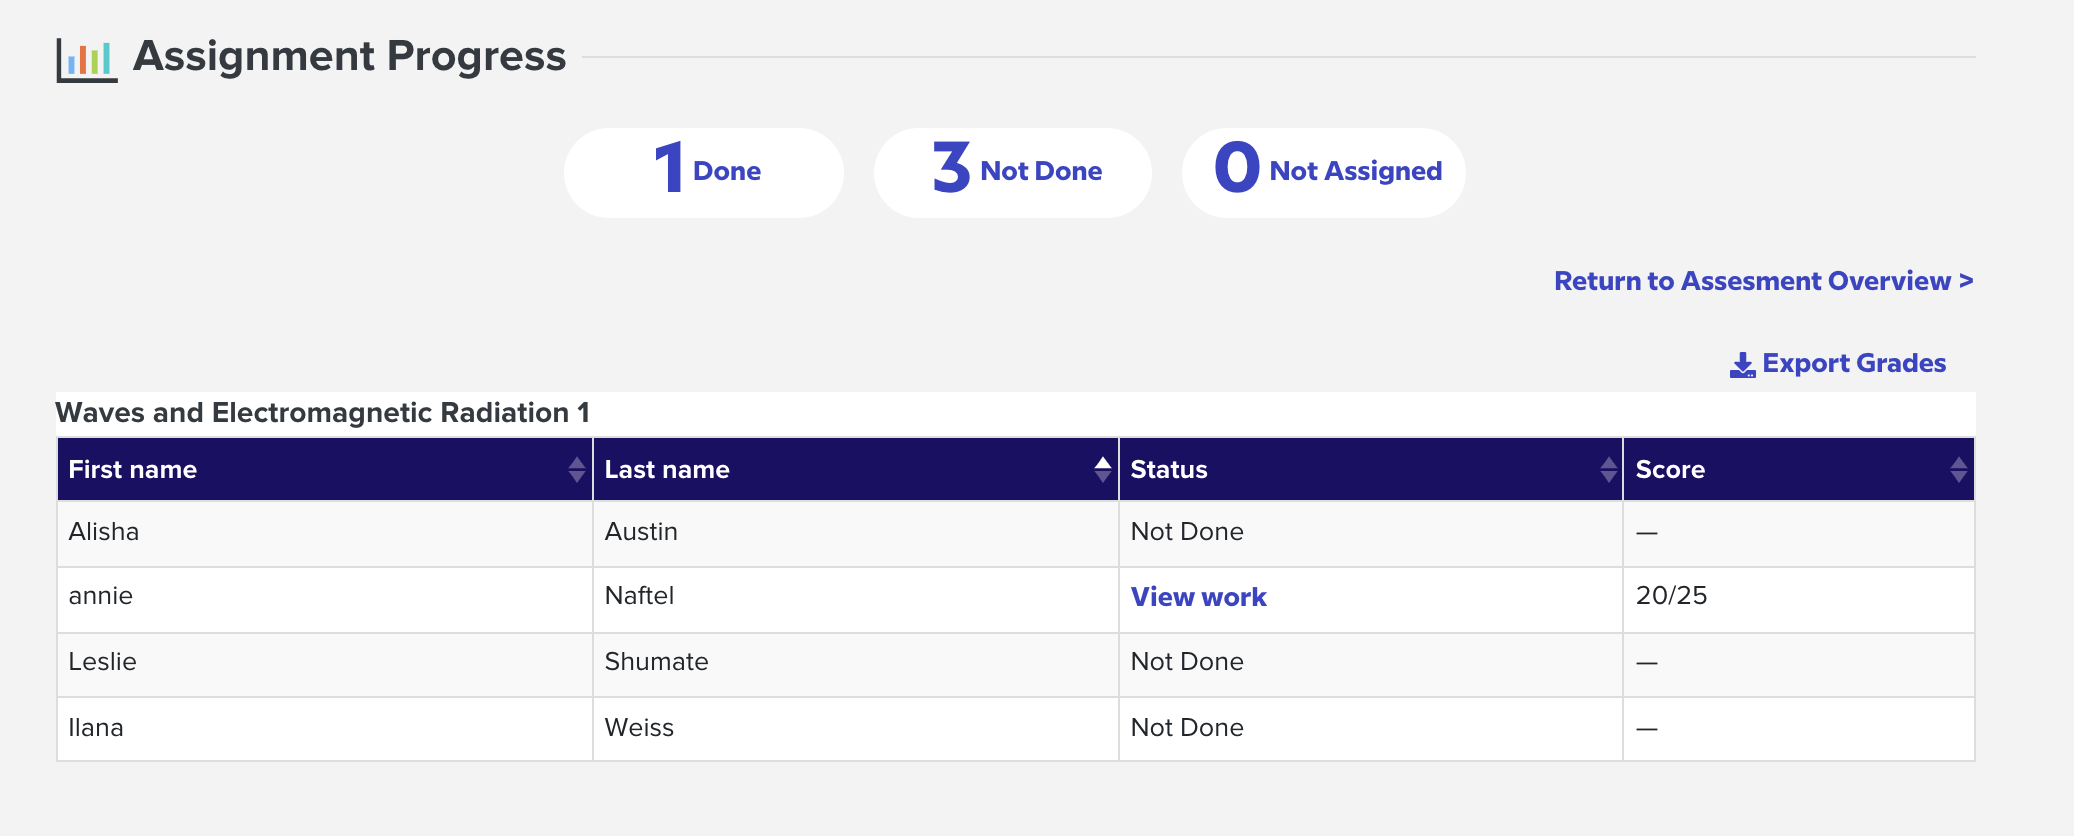
Task: Click the Last name column header
Action: pos(856,469)
